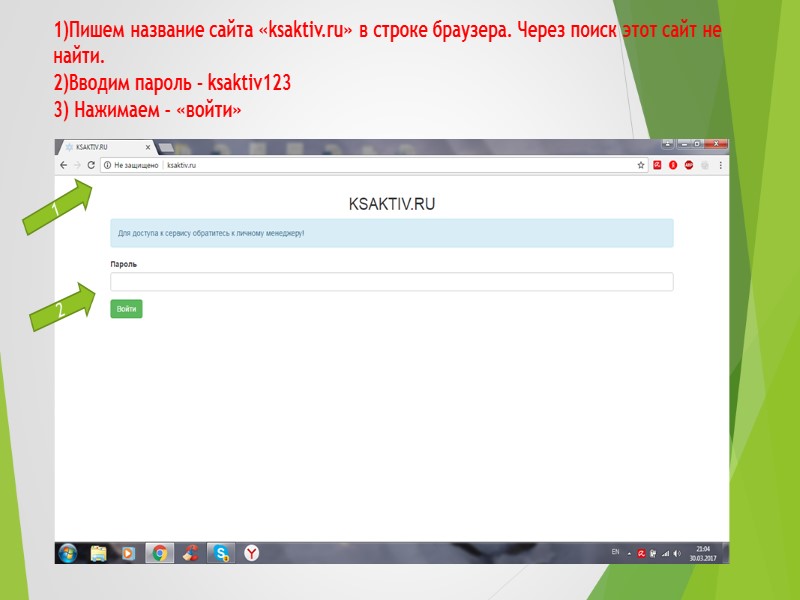Open the Avira antivirus tray icon
Image resolution: width=800 pixels, height=600 pixels.
(x=641, y=554)
